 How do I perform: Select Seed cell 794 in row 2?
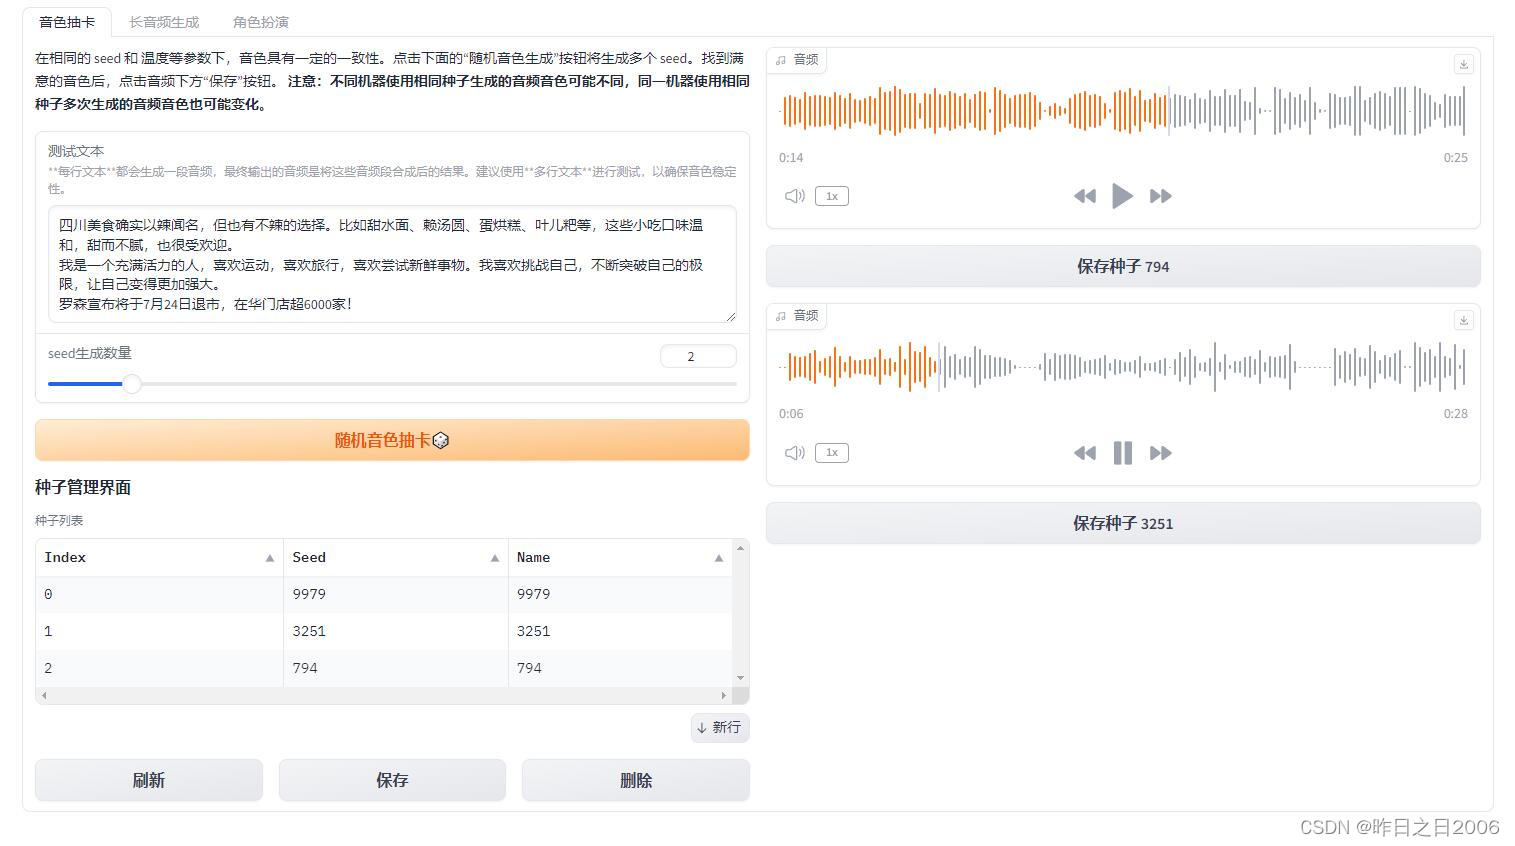396,668
